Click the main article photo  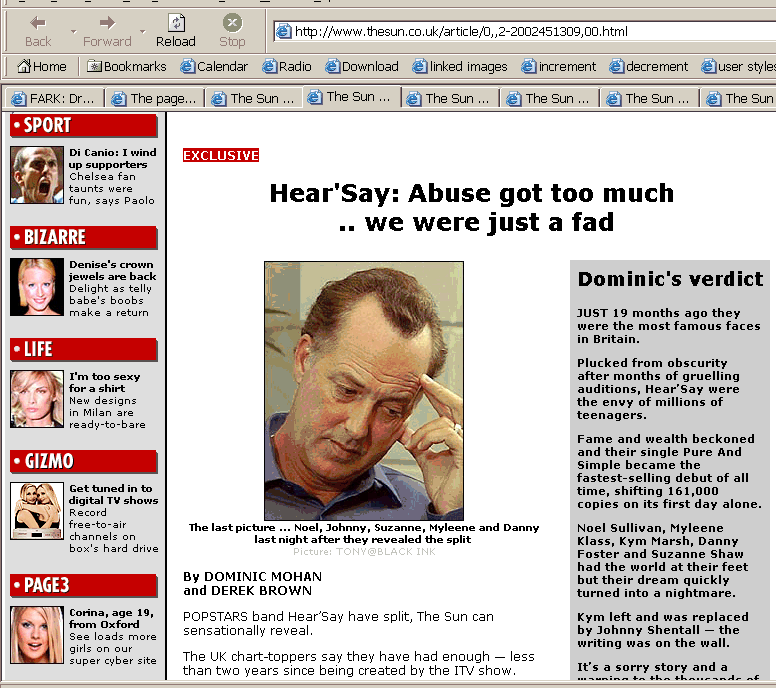click(364, 391)
